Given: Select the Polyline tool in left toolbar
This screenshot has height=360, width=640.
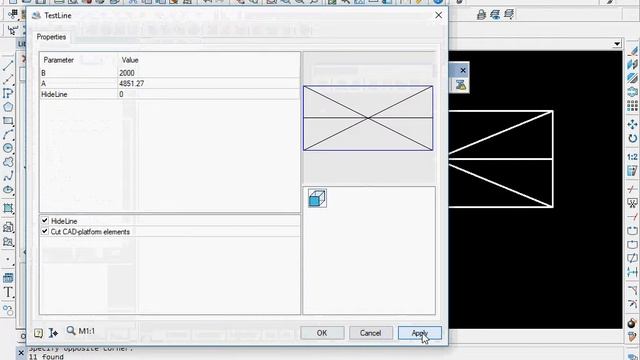Looking at the screenshot, I should tap(8, 93).
